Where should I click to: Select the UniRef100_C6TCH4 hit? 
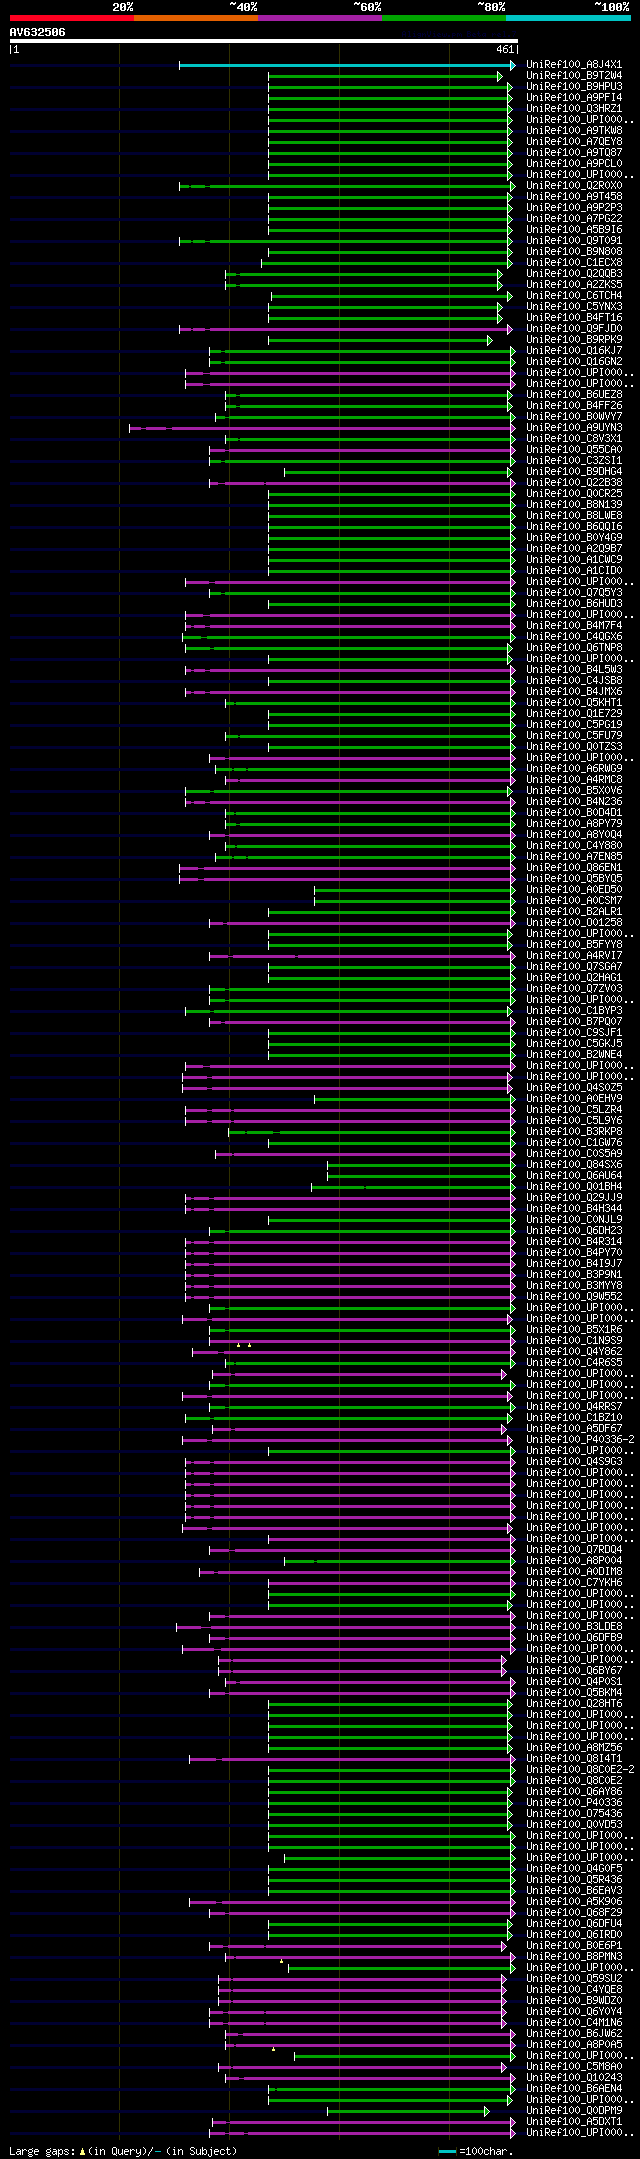point(574,296)
